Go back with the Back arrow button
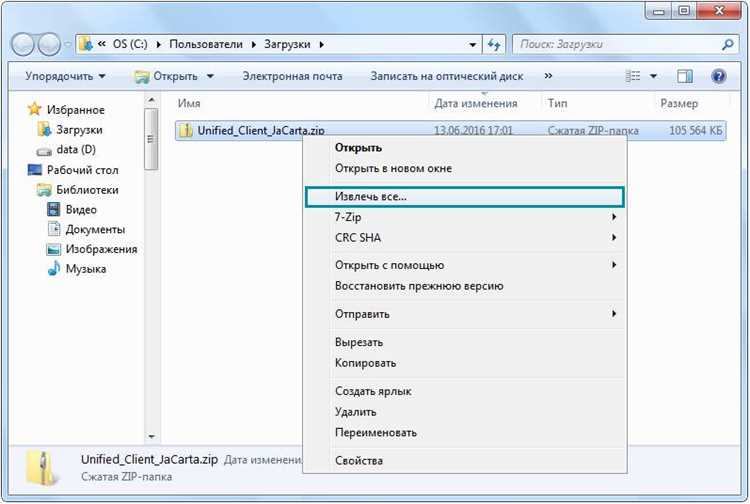 tap(23, 45)
